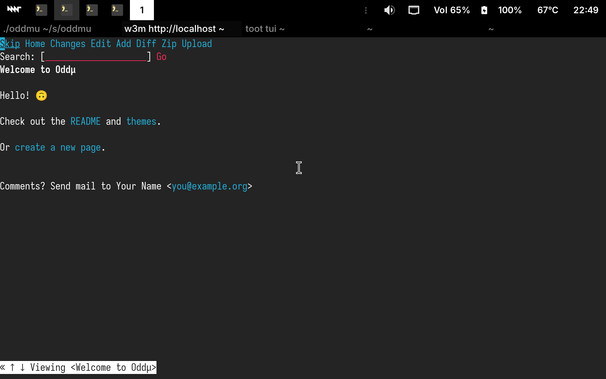This screenshot has height=379, width=606.
Task: Click the Sway logo icon in top bar
Action: (x=14, y=9)
